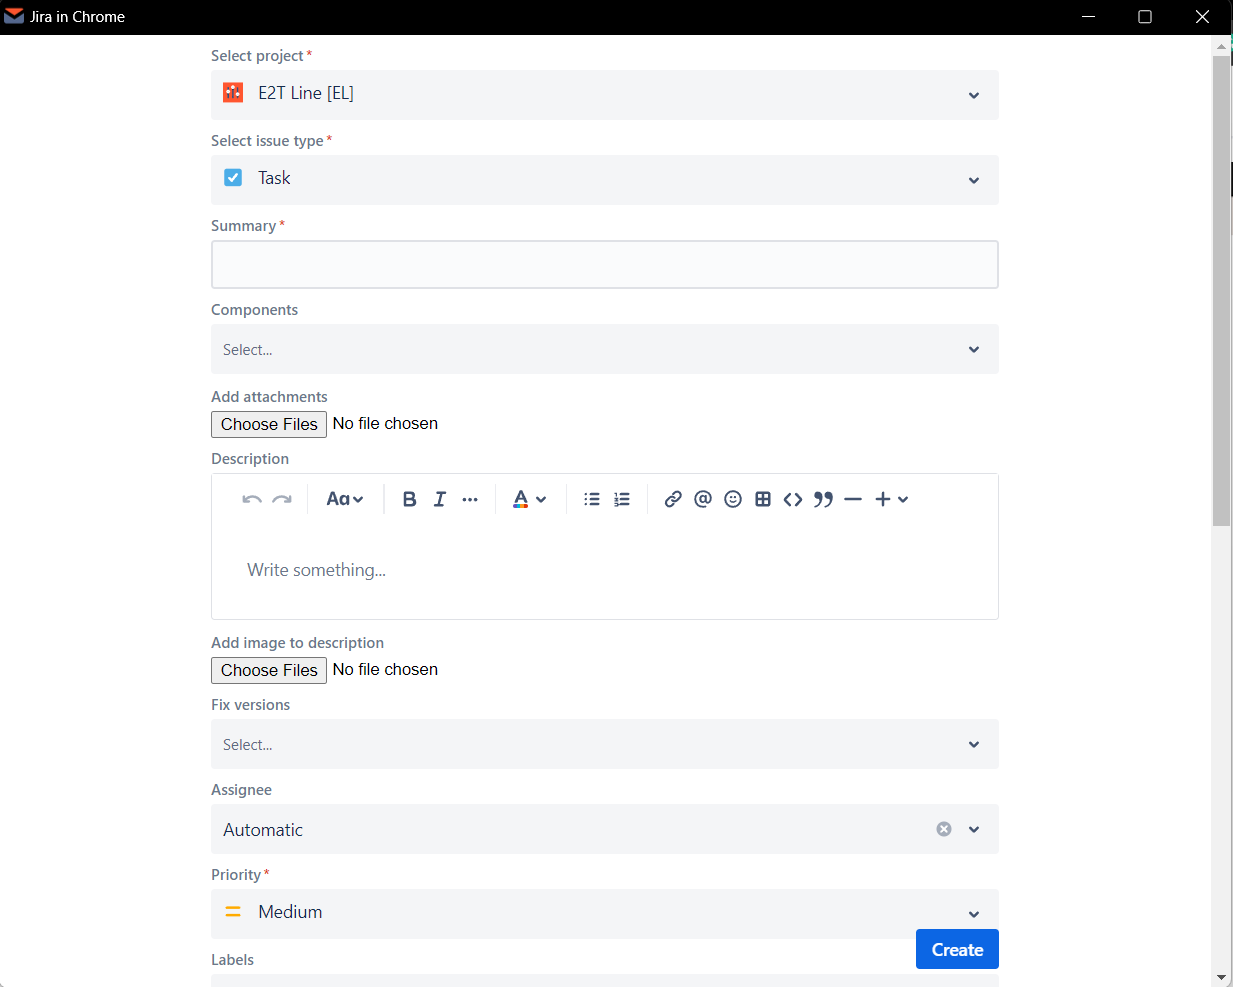Focus the Summary input field
Viewport: 1233px width, 987px height.
pos(604,265)
